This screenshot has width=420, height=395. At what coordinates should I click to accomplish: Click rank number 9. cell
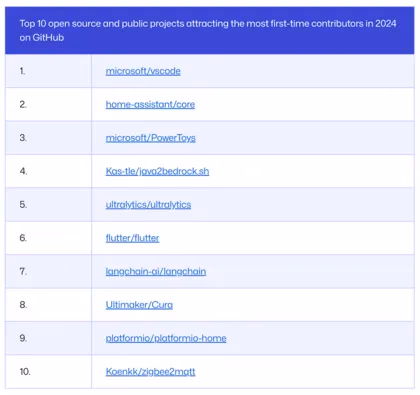tap(48, 338)
